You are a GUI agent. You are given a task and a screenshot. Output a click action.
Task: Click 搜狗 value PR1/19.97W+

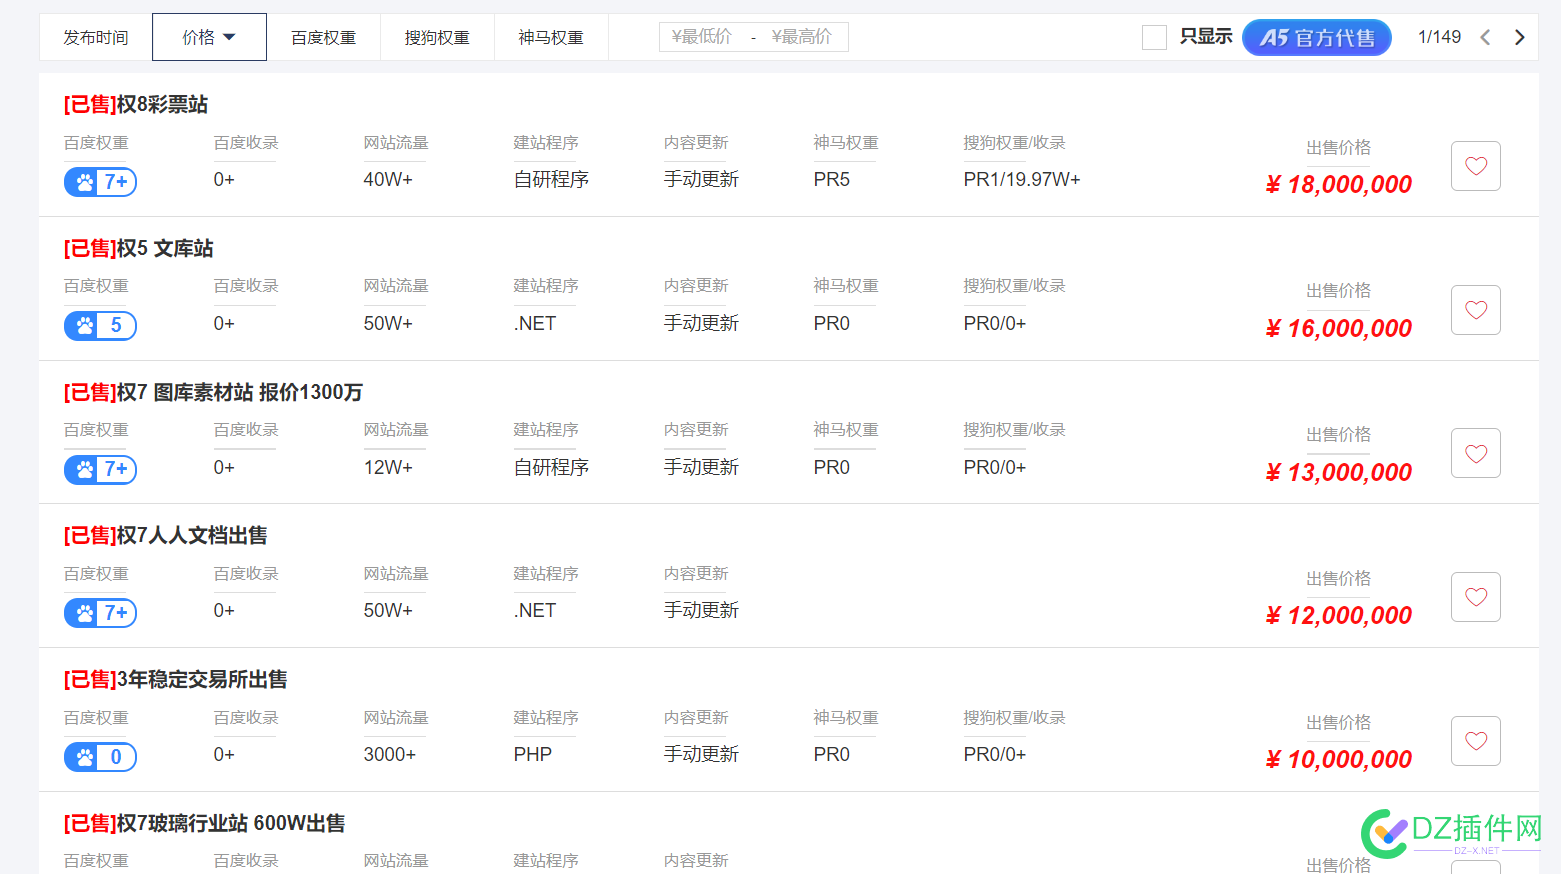1022,180
